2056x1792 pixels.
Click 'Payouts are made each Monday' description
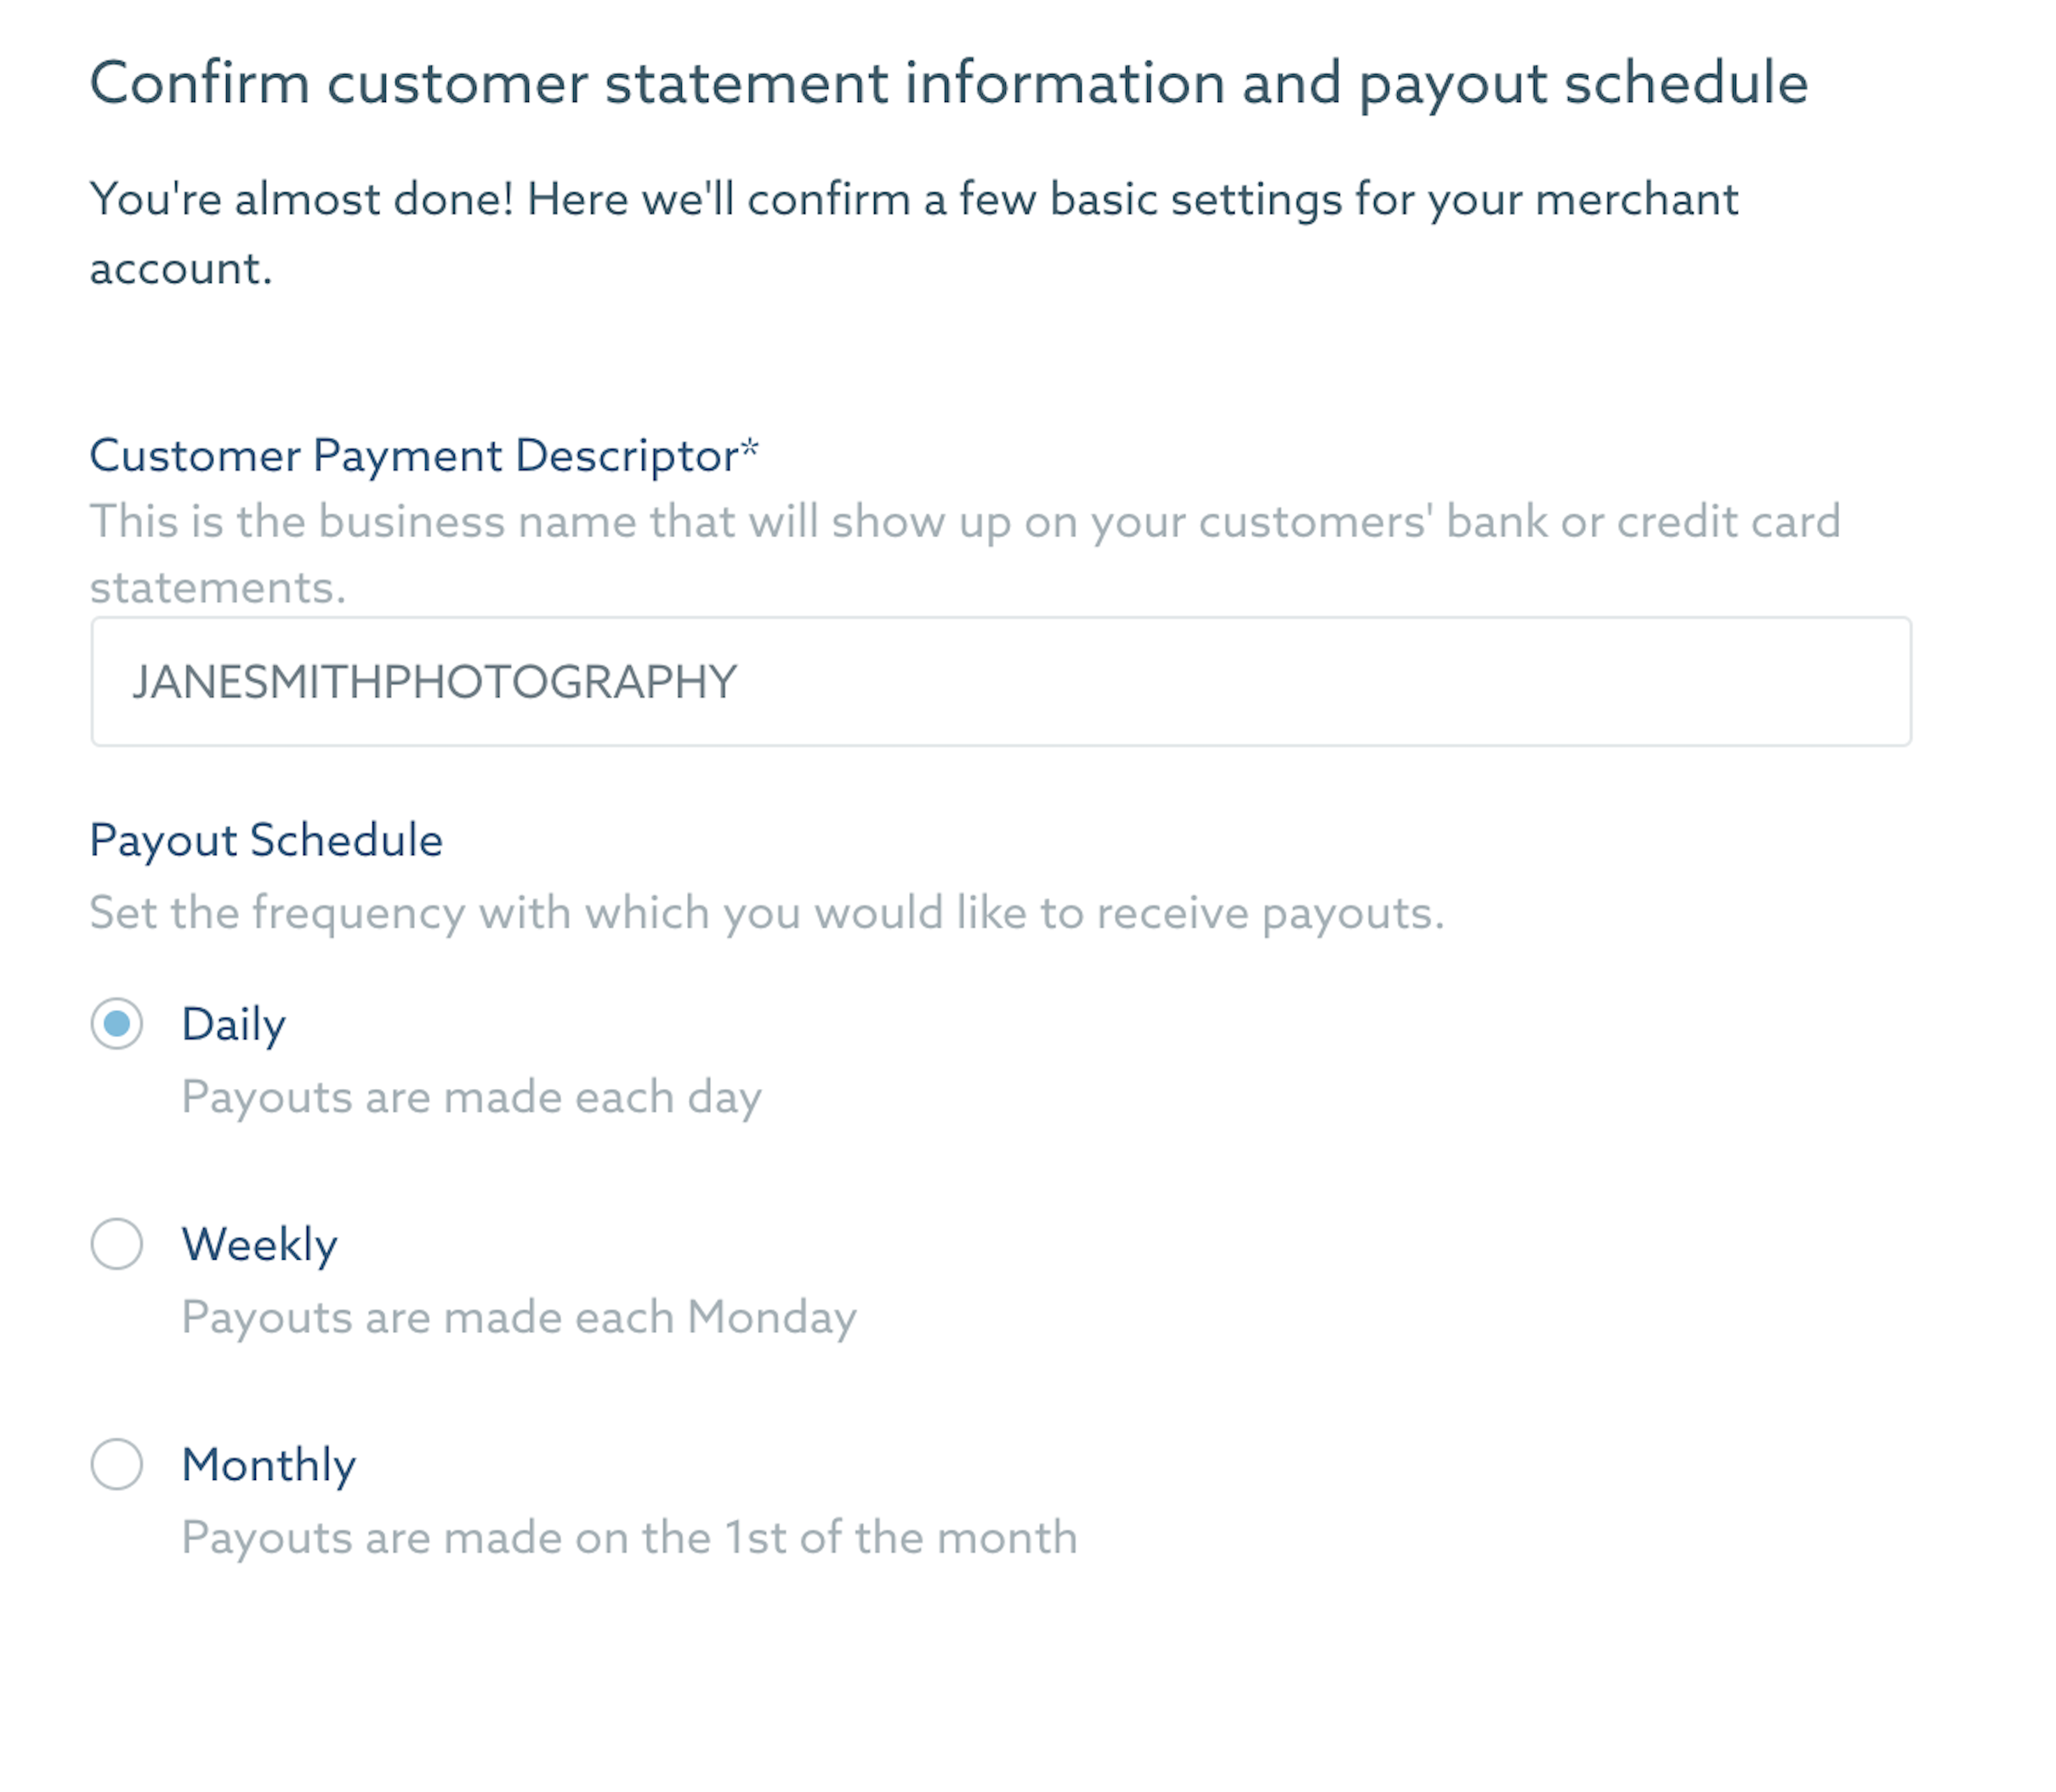click(x=519, y=1318)
